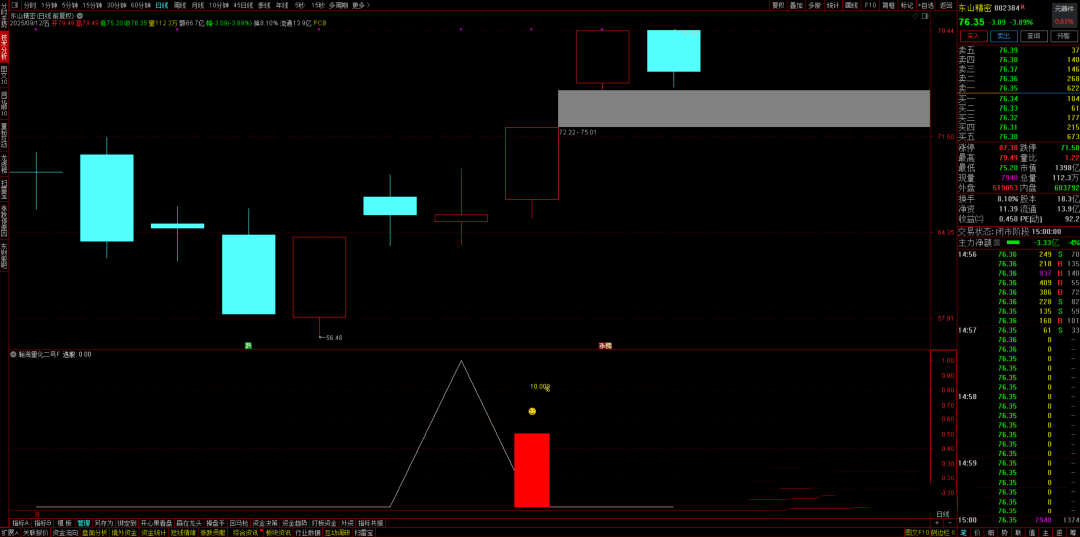Click the 预警 alert button

coord(1064,36)
